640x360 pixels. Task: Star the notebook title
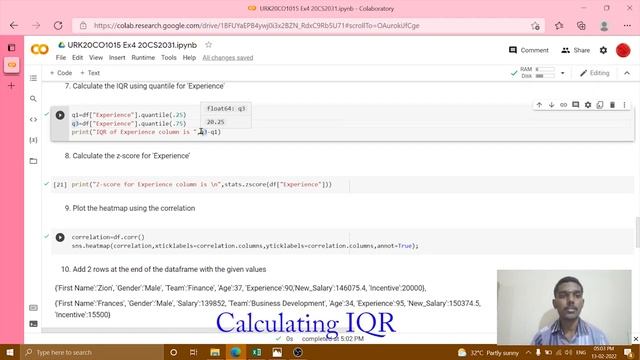(209, 44)
